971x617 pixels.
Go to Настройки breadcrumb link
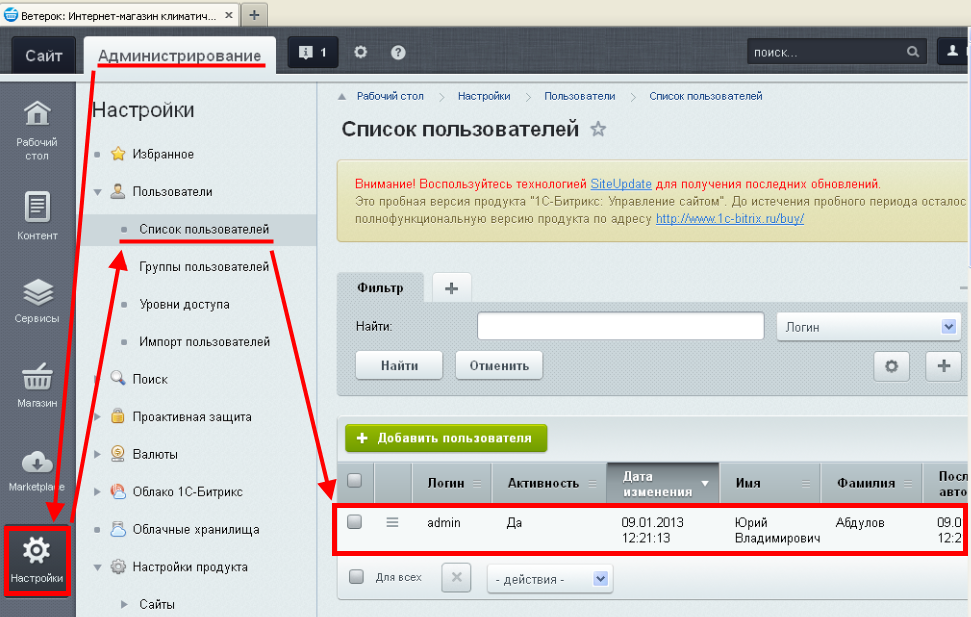pos(484,97)
